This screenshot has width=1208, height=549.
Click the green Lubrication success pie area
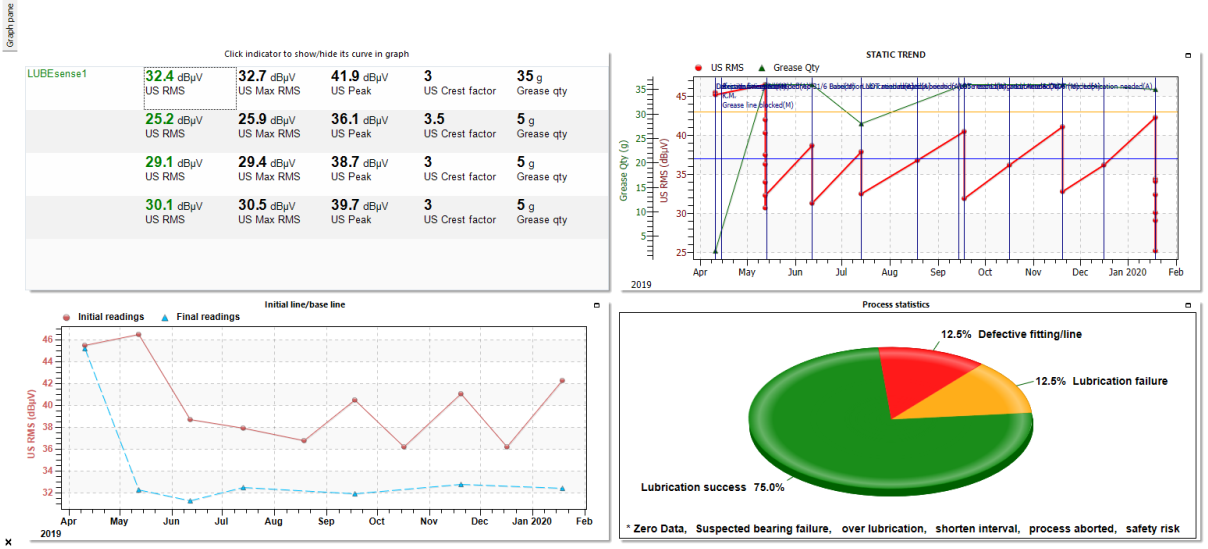pyautogui.click(x=820, y=430)
